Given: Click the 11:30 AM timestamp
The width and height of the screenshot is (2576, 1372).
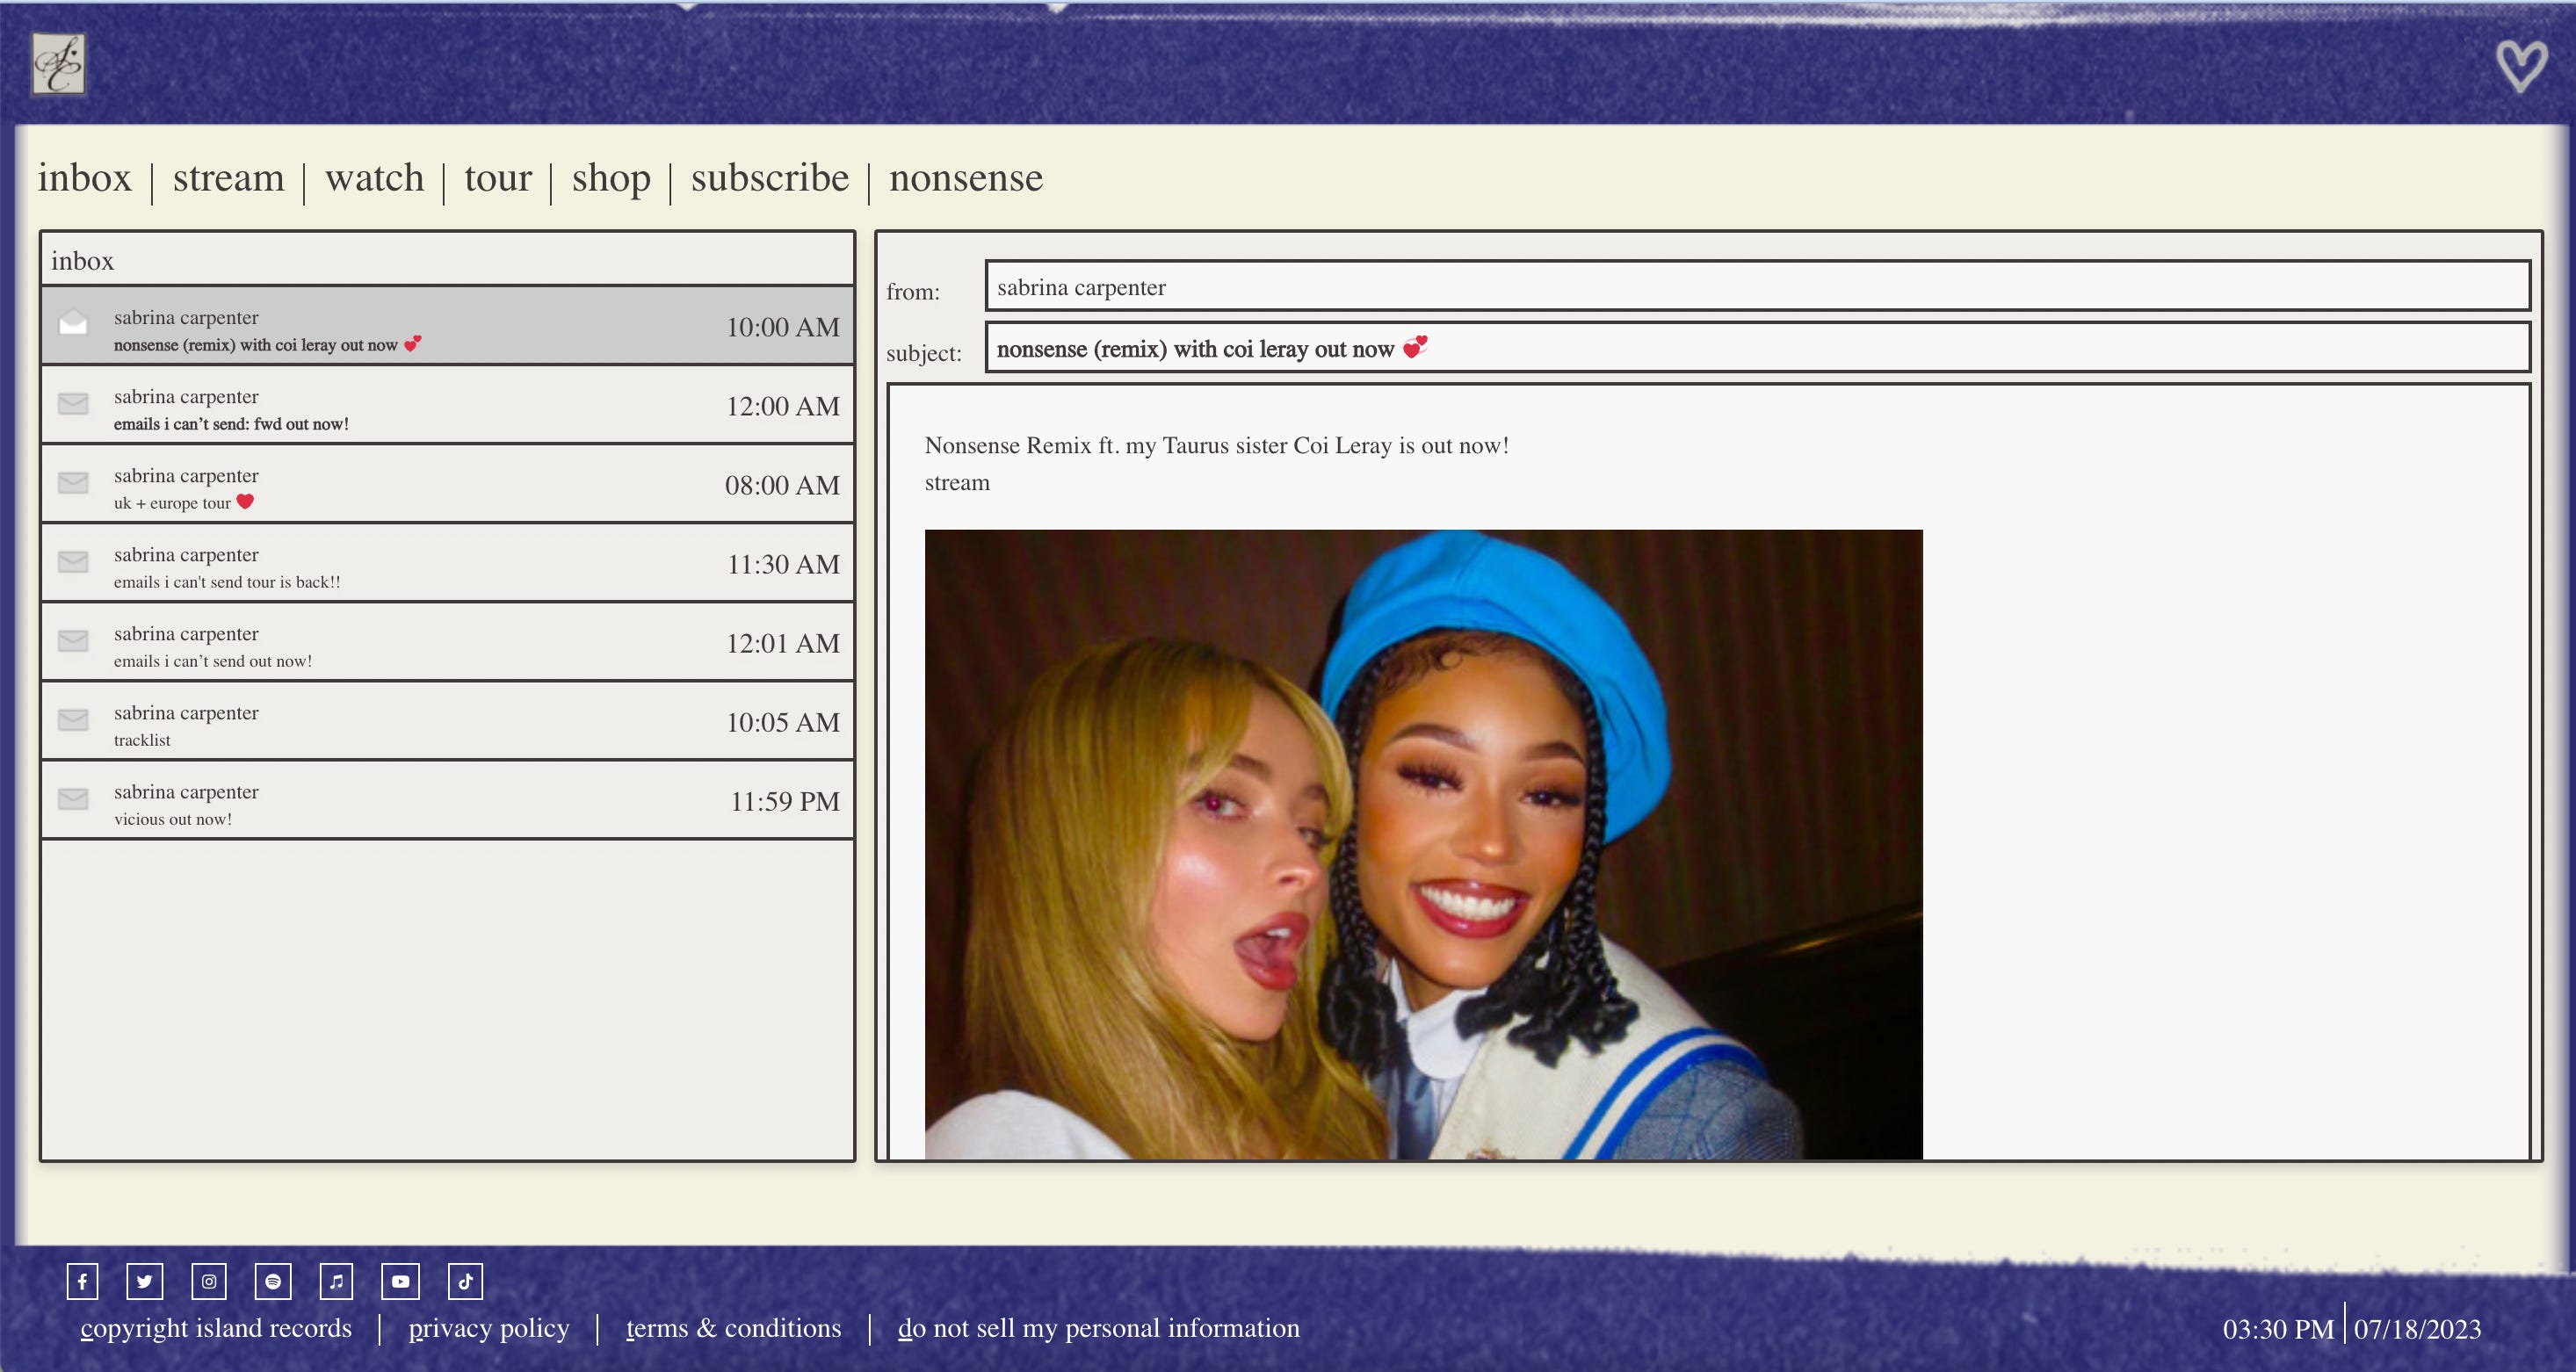Looking at the screenshot, I should point(783,564).
